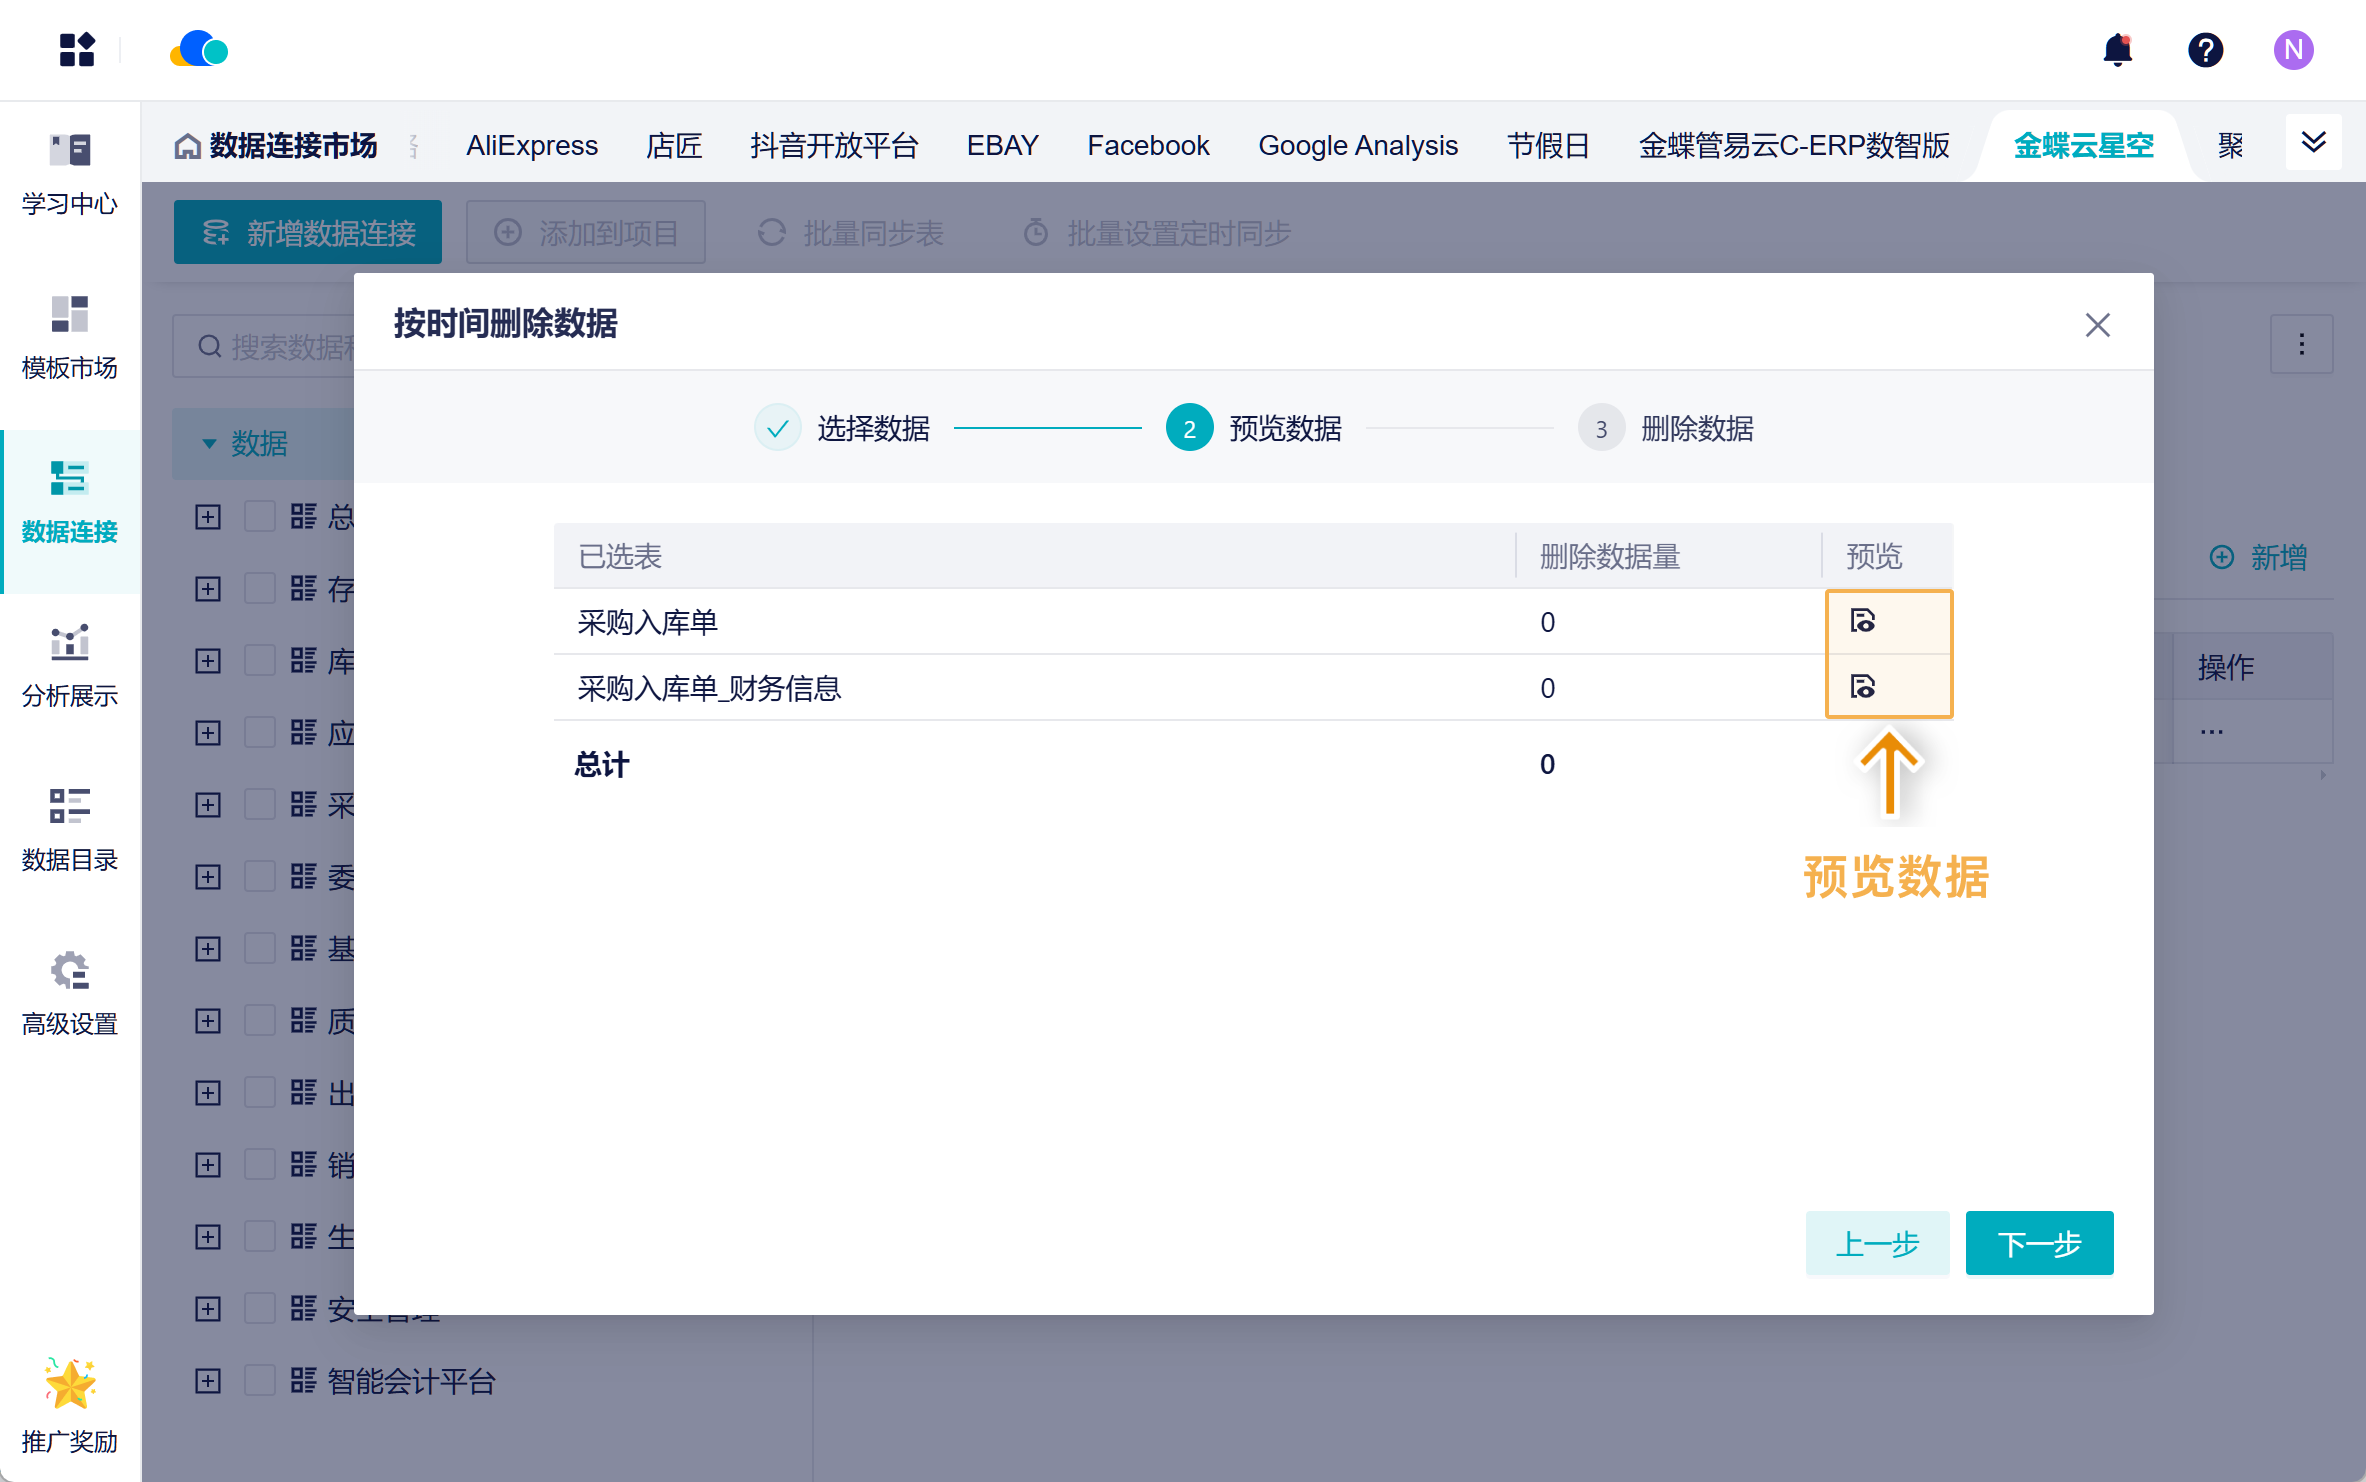Click the 新增数据连接 button
This screenshot has height=1482, width=2366.
[308, 232]
